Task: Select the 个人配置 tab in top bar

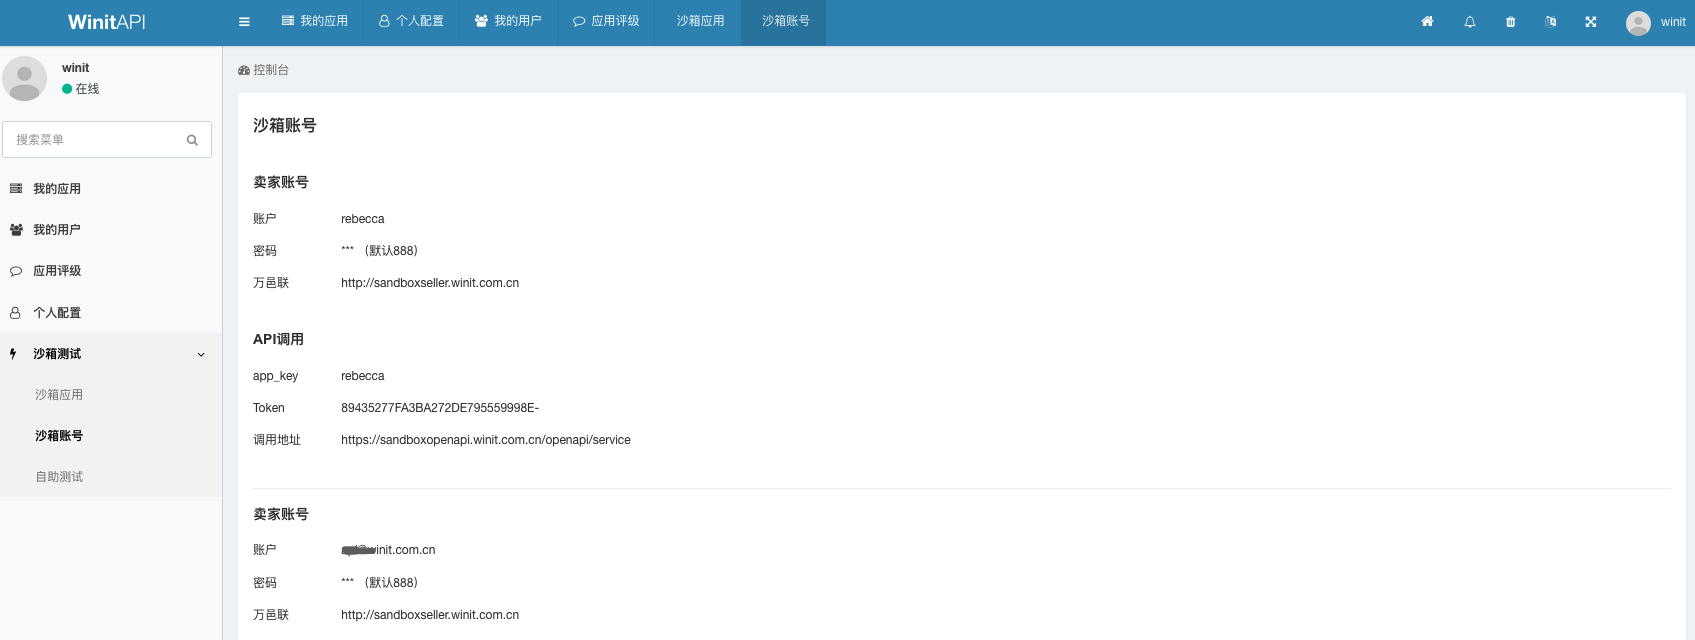Action: pyautogui.click(x=411, y=21)
